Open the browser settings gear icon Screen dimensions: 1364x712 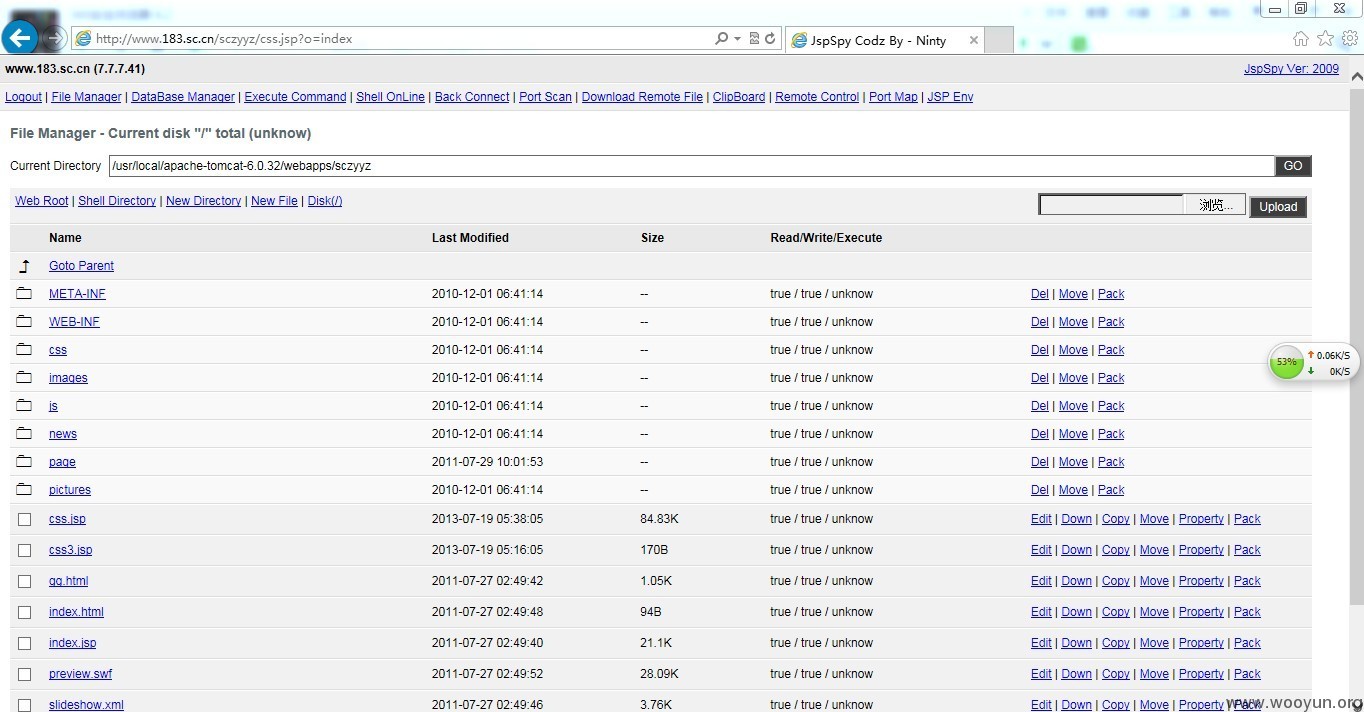tap(1350, 39)
